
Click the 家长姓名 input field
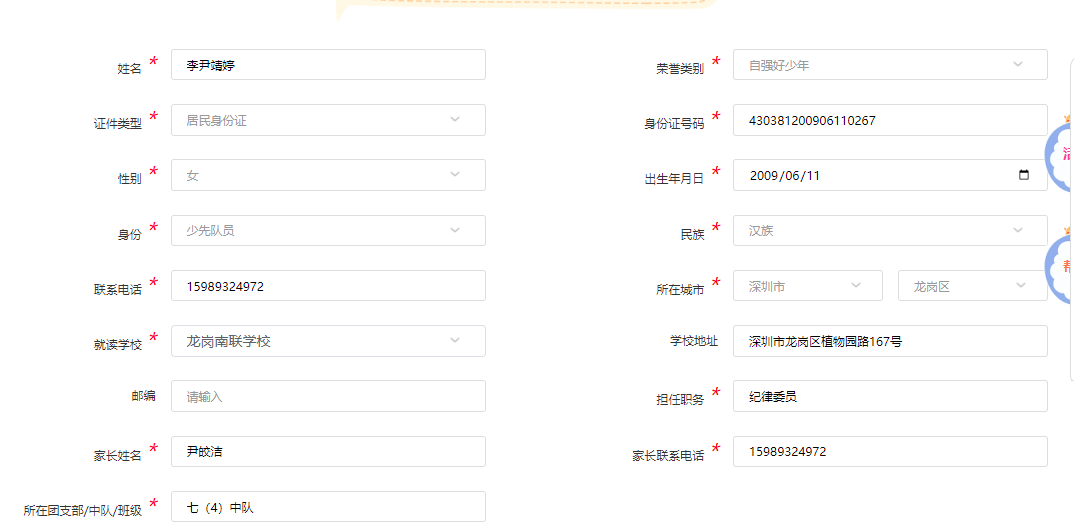pyautogui.click(x=328, y=451)
